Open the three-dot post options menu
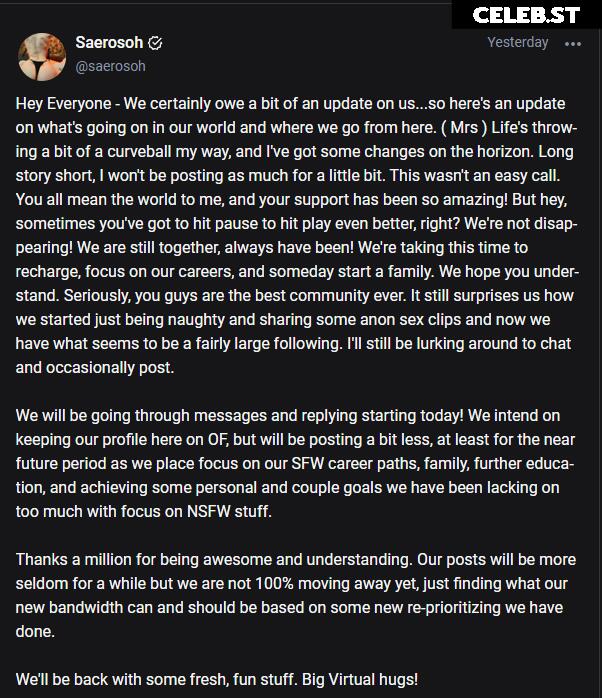 (x=573, y=44)
